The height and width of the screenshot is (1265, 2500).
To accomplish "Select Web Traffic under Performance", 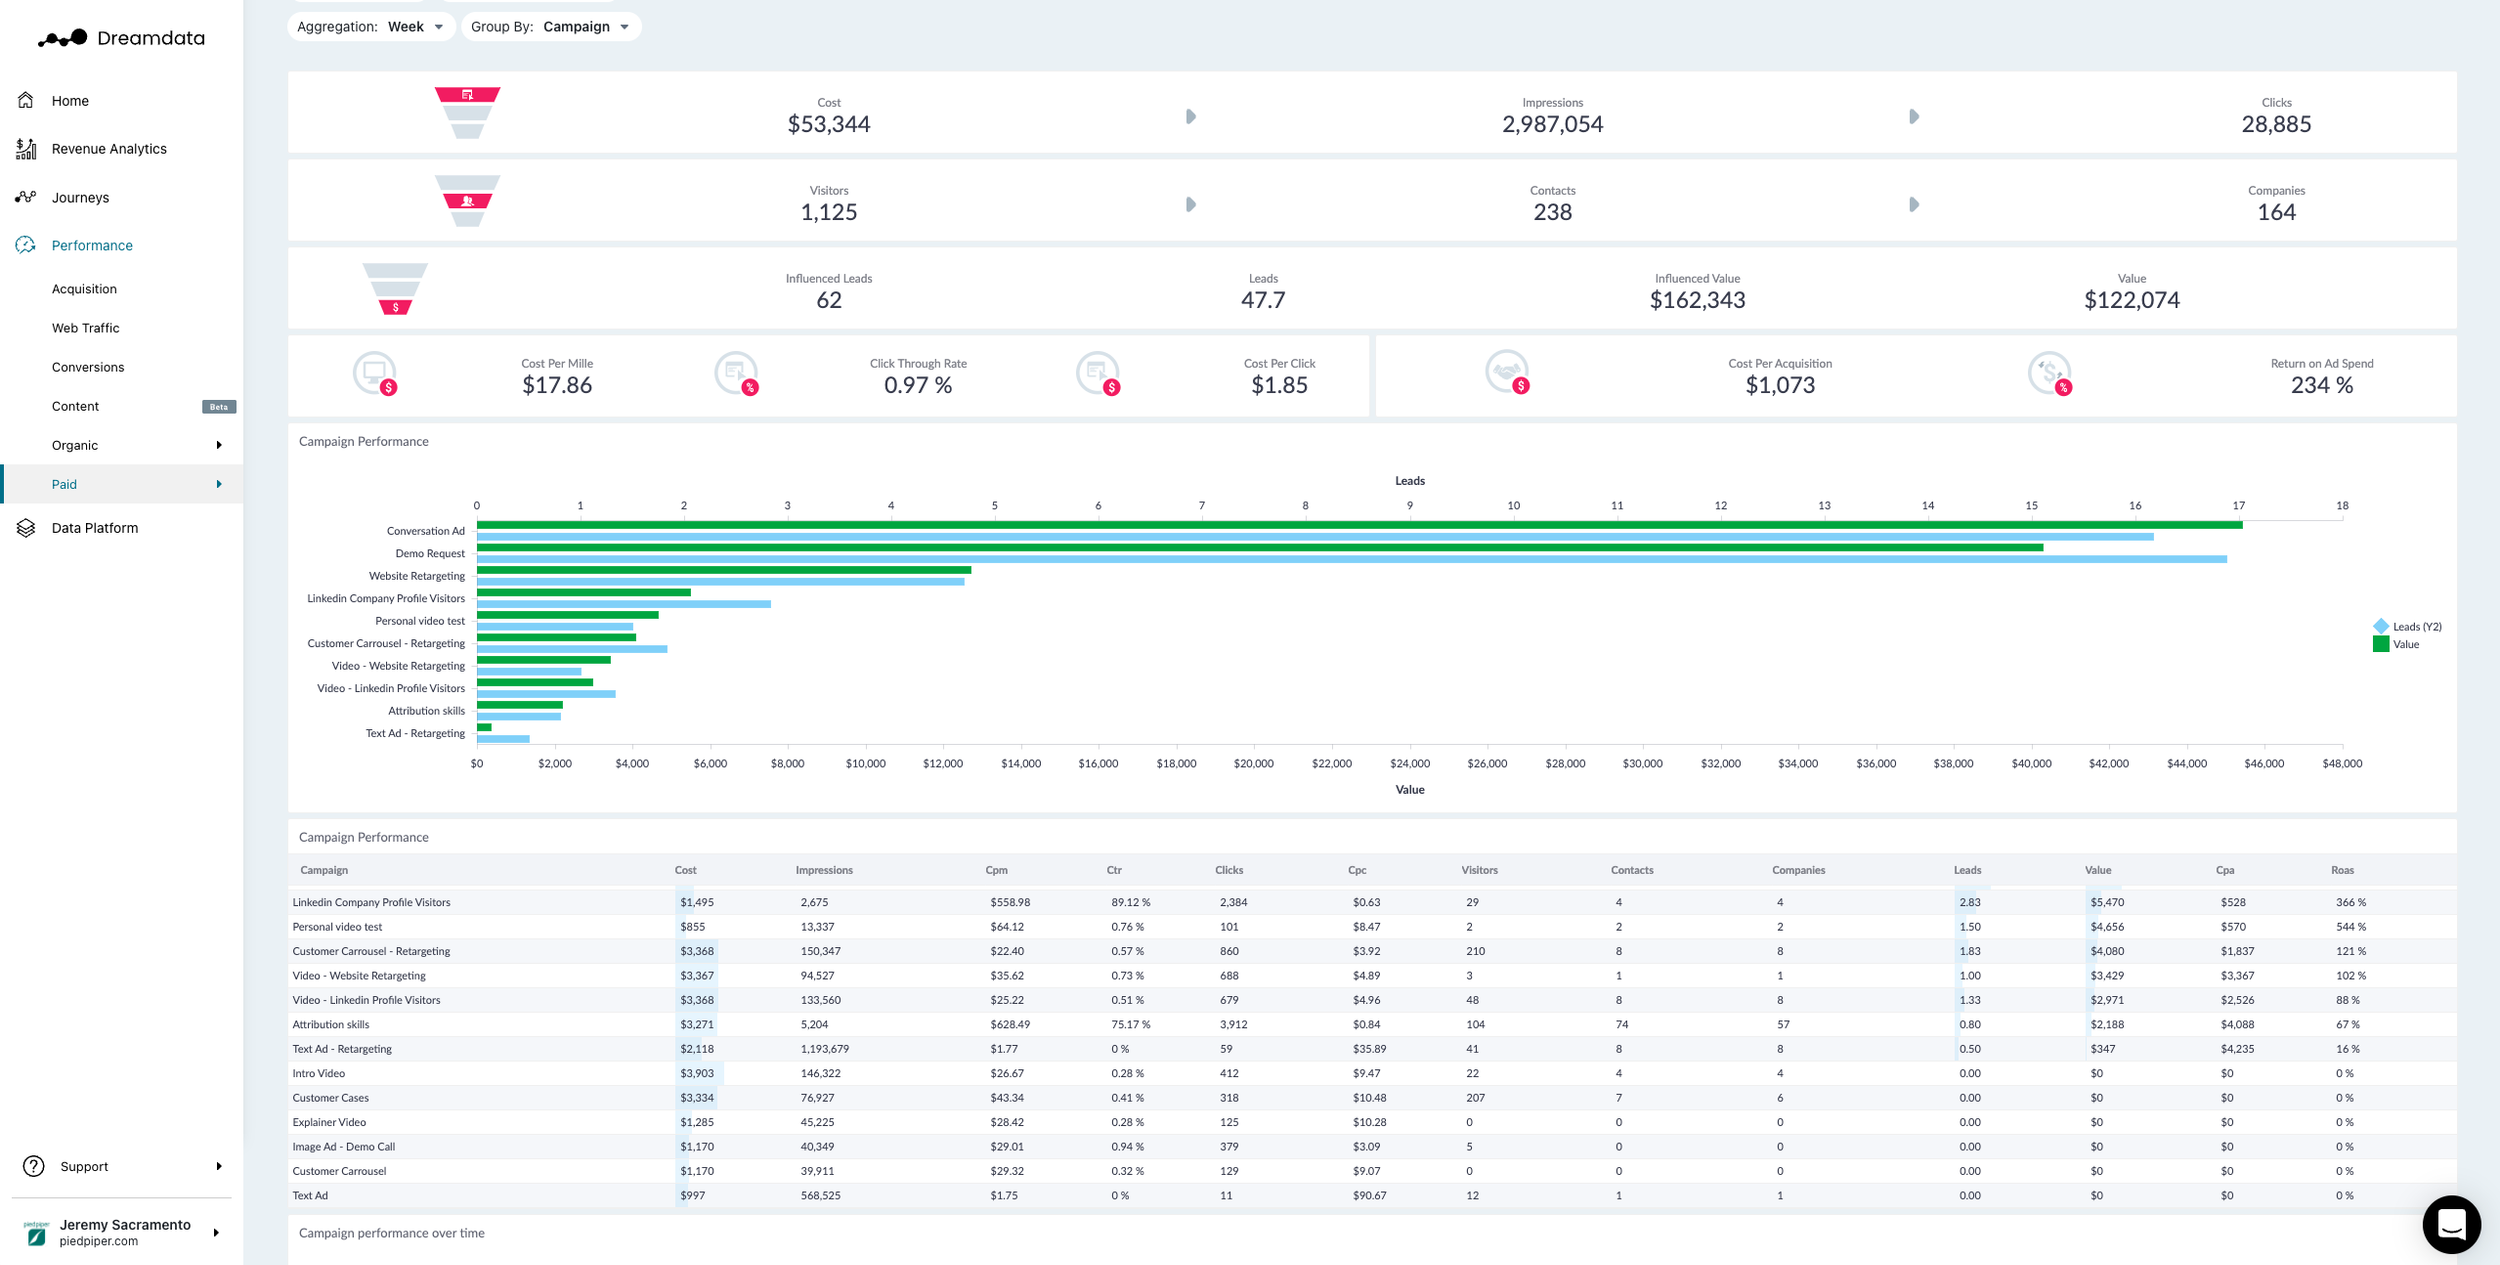I will 85,328.
